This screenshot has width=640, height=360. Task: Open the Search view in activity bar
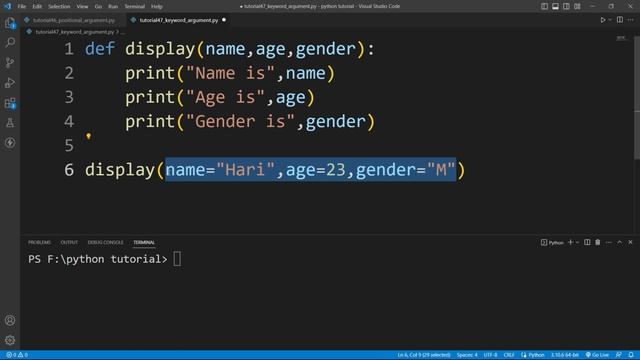(10, 42)
